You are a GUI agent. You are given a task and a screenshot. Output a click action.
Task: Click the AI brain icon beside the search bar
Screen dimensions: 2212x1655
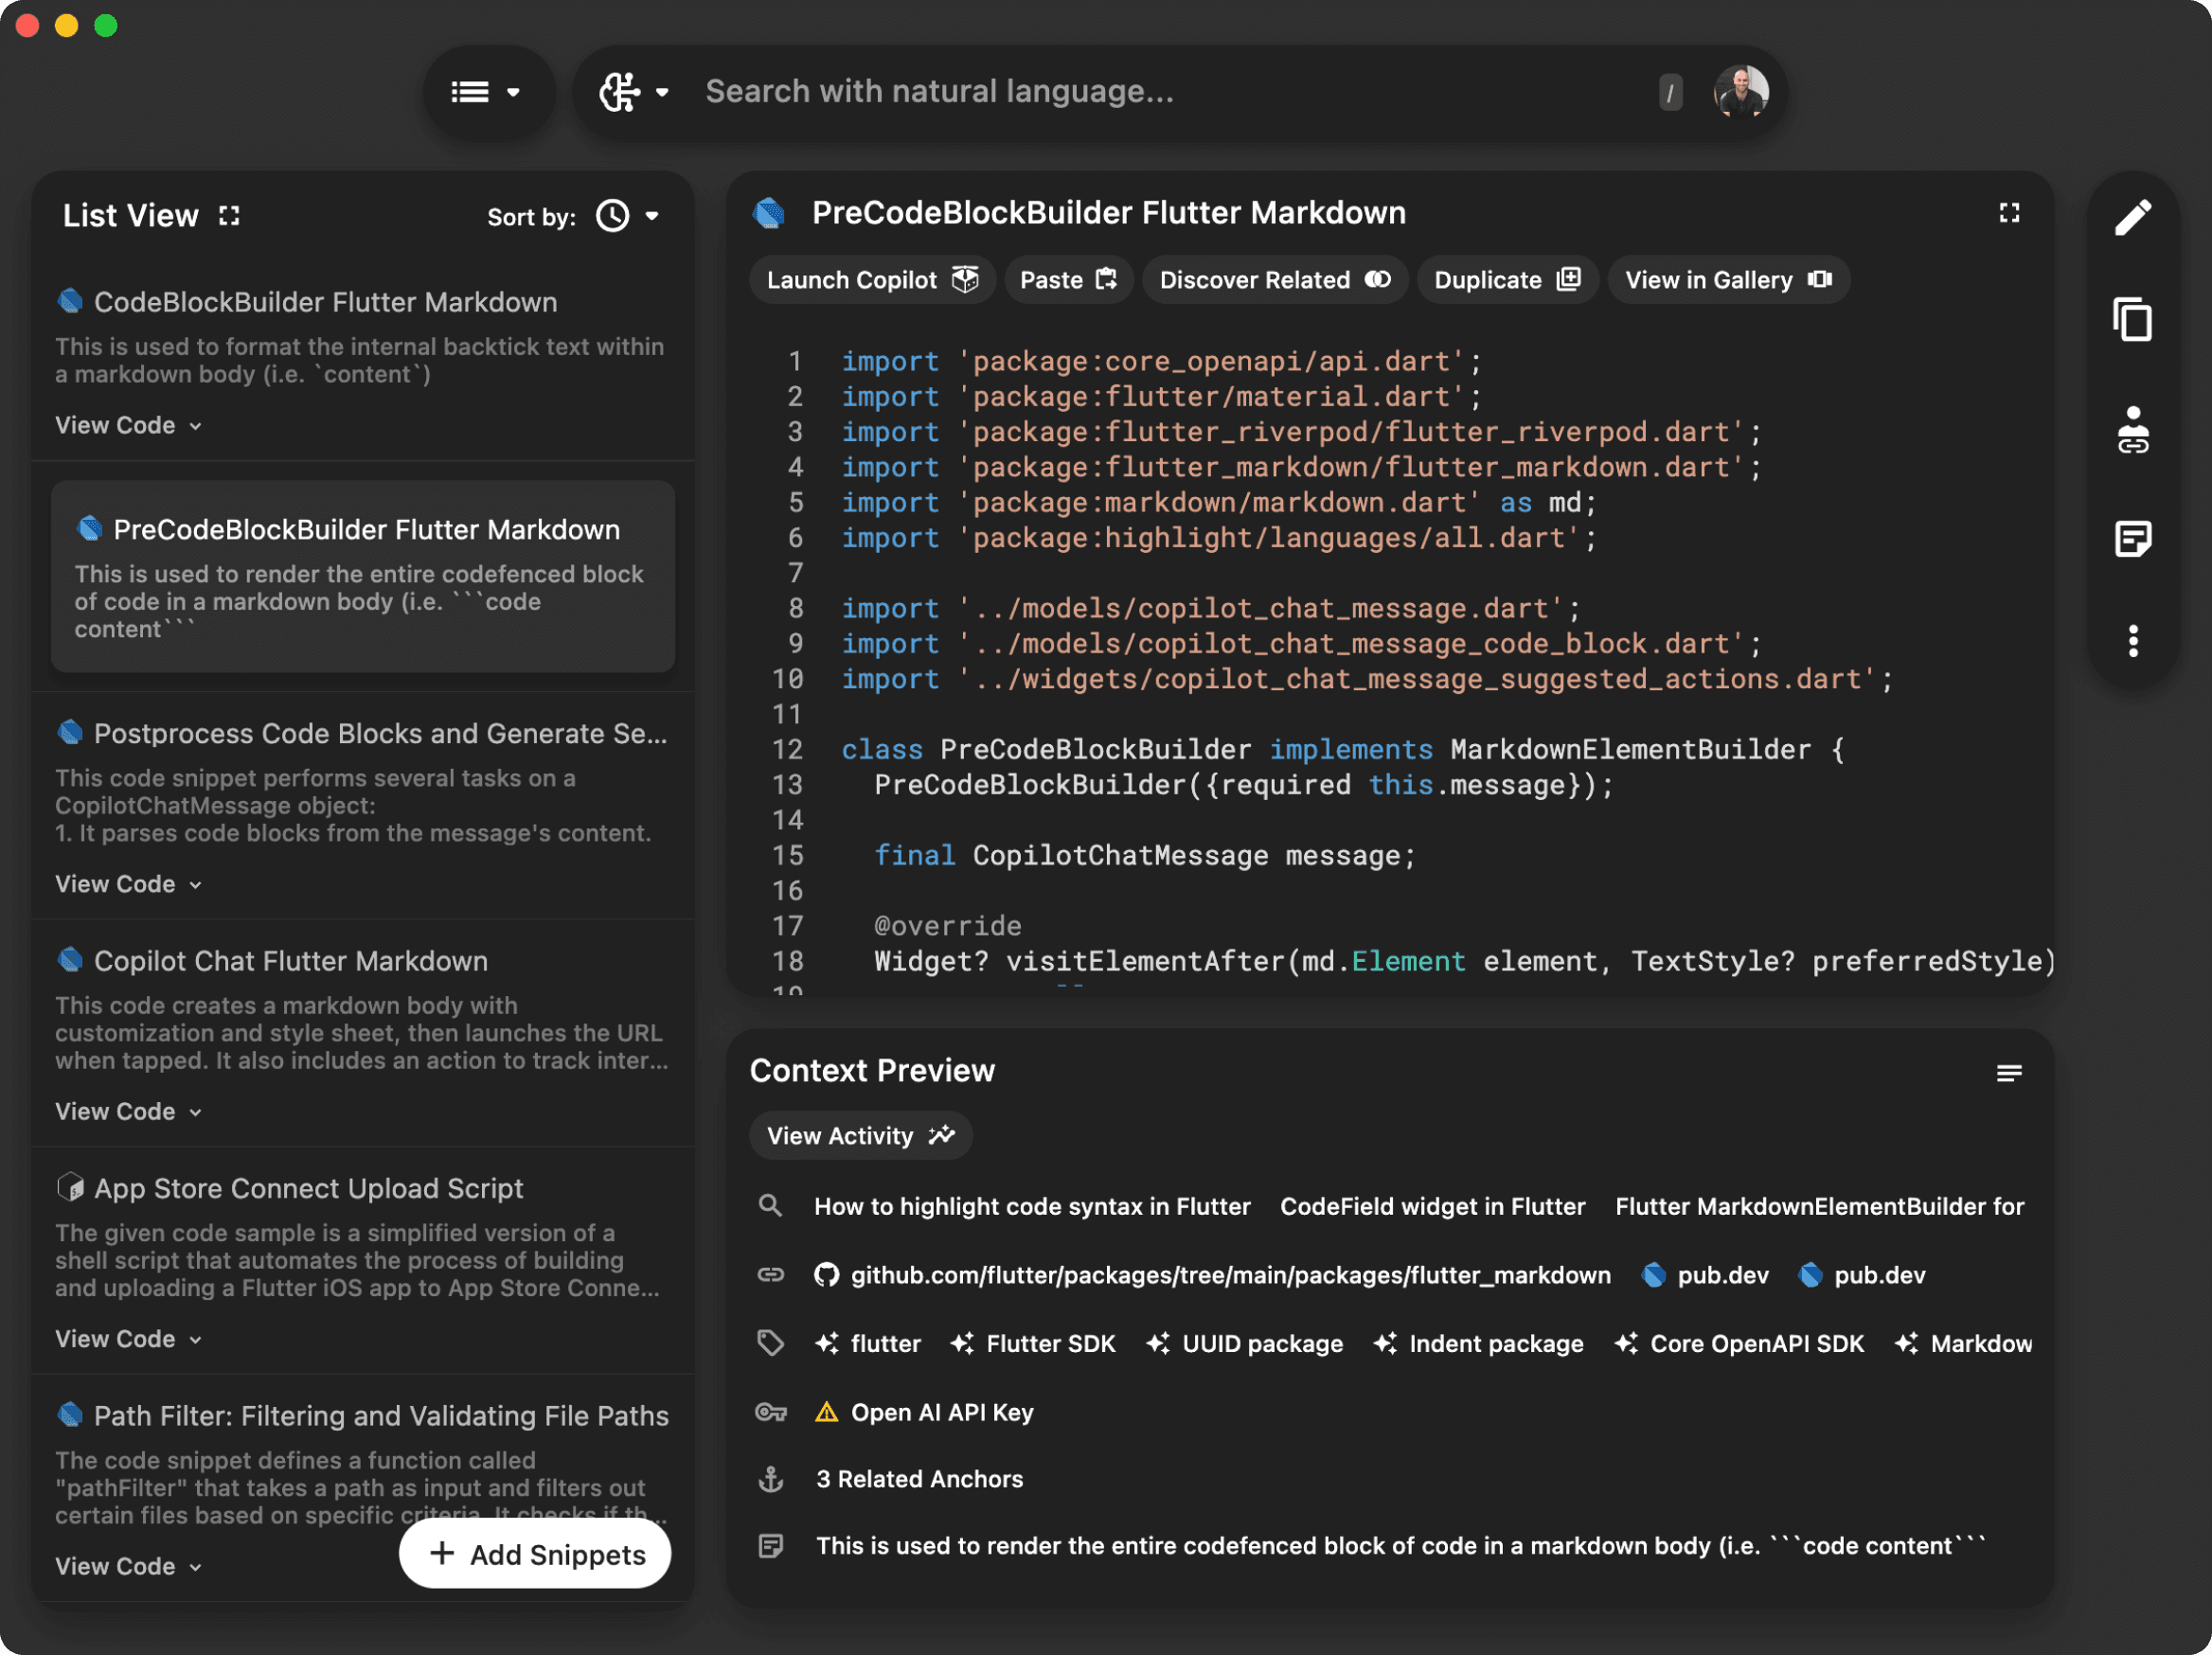[620, 91]
